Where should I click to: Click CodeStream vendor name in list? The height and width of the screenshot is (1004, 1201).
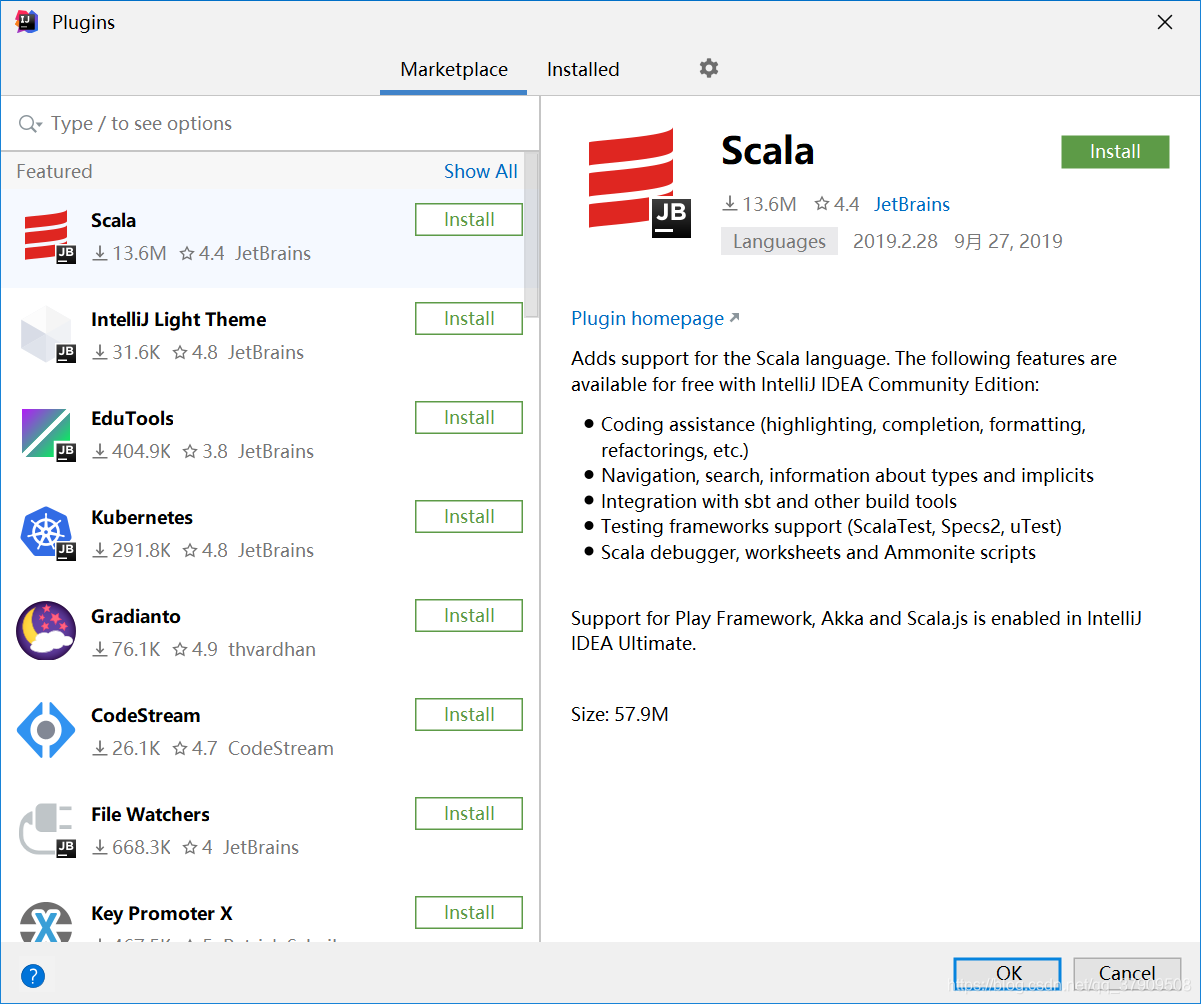281,748
